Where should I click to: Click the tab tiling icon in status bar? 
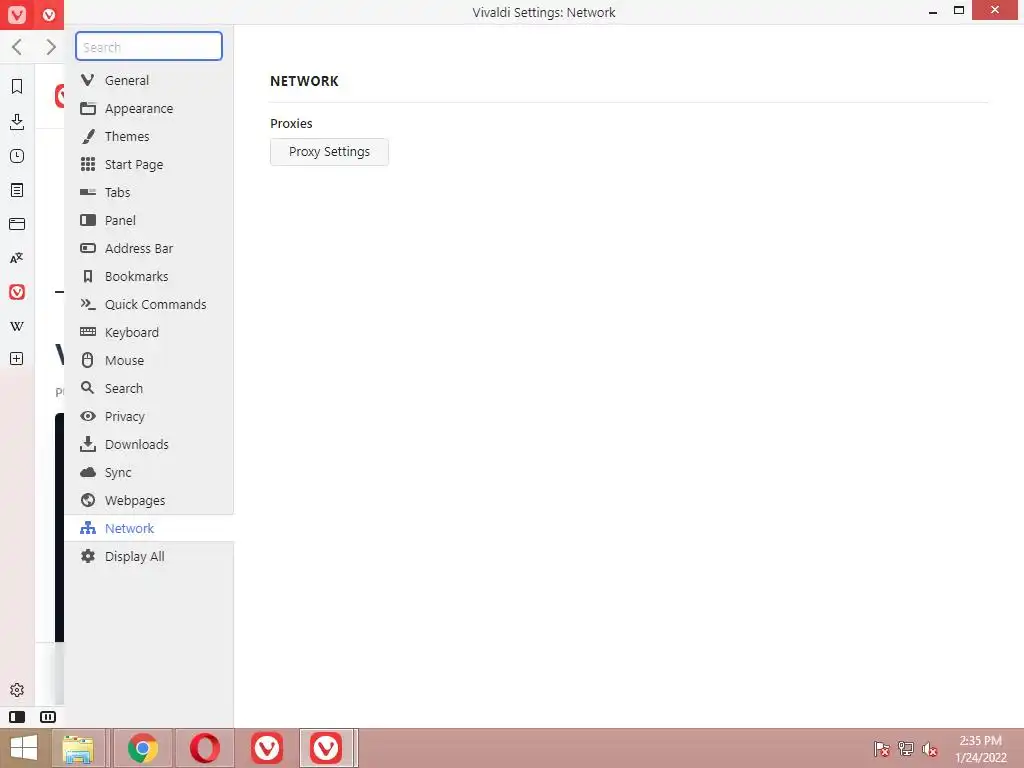click(48, 717)
